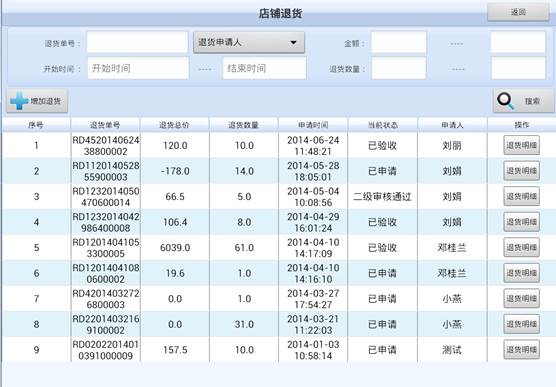Open 退货明细 for row 5 with total 6039.0

[x=522, y=247]
